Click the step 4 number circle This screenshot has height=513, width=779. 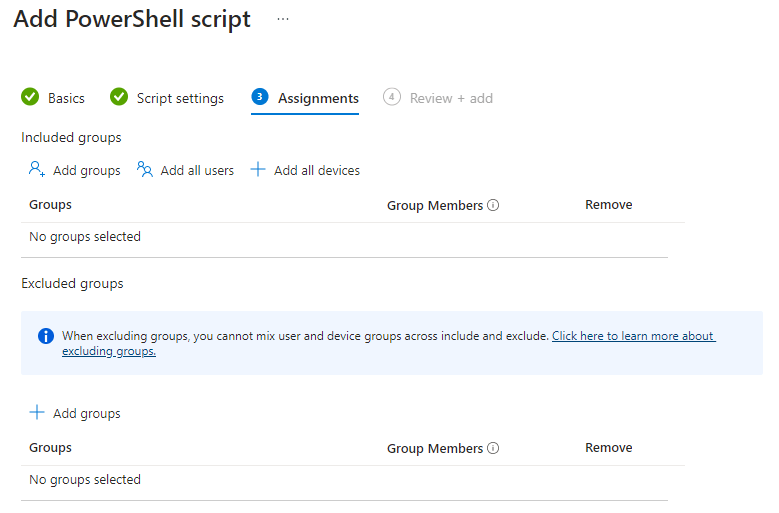tap(392, 97)
